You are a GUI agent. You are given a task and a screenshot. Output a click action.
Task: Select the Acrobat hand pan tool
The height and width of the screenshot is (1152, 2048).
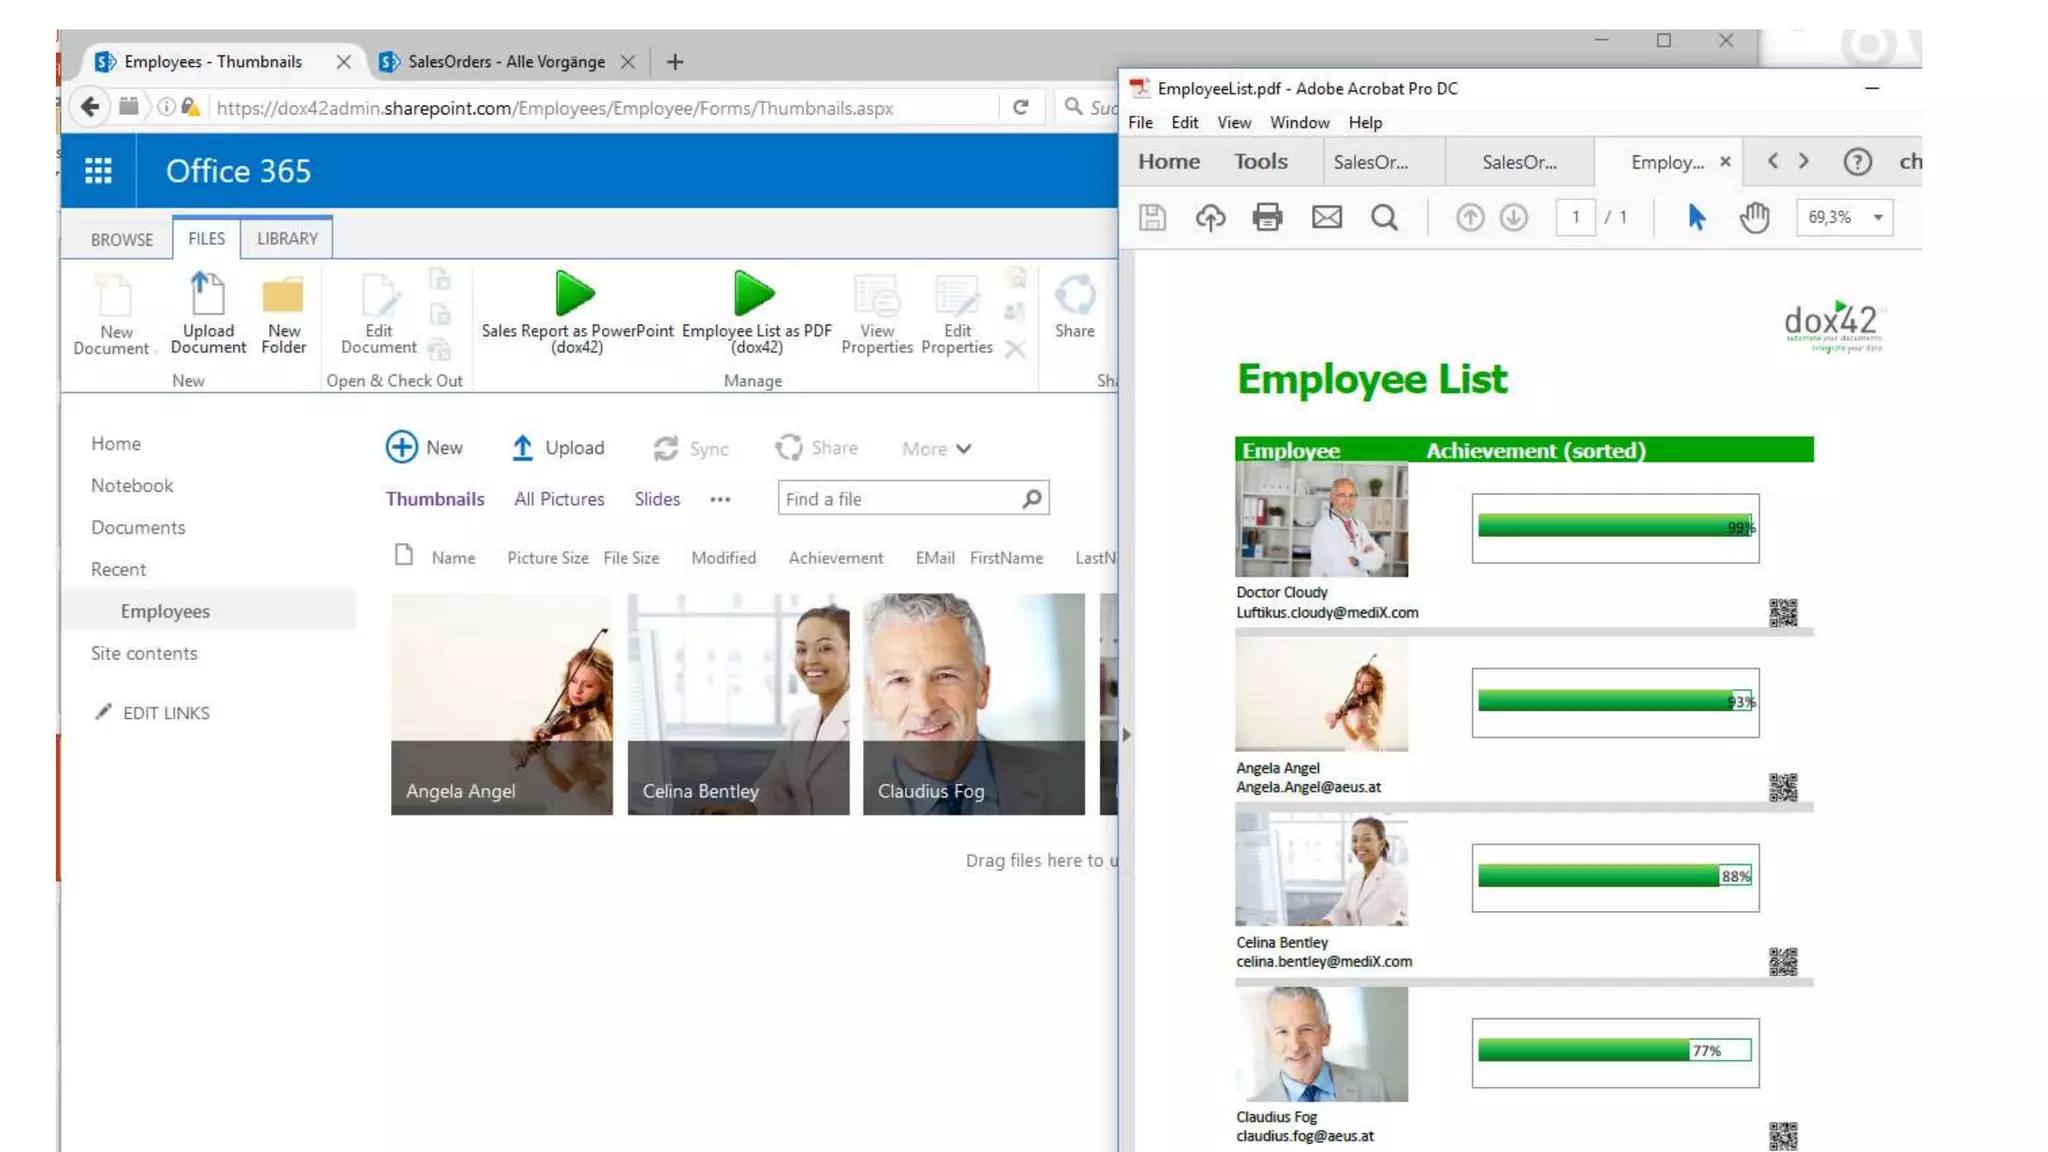[x=1754, y=217]
